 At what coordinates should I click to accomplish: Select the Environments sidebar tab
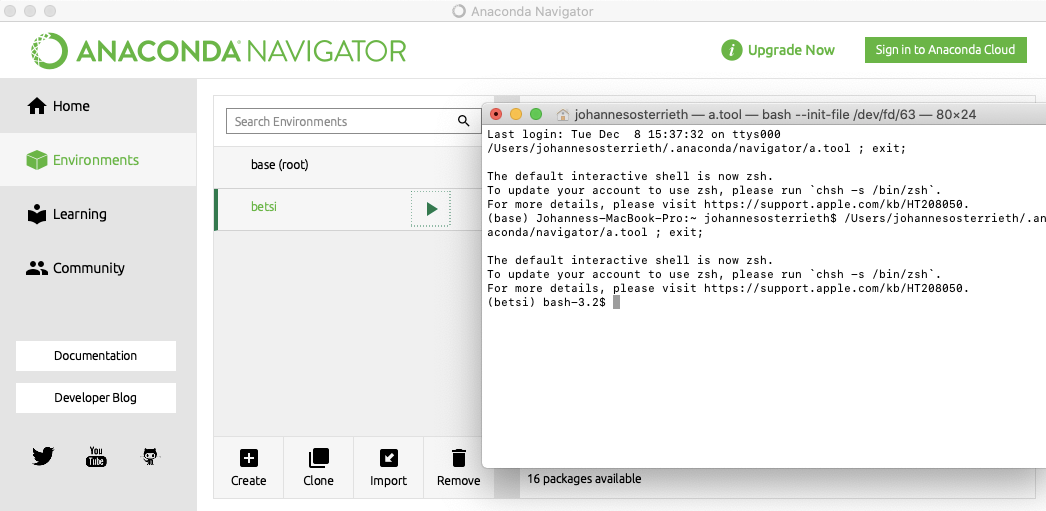98,159
